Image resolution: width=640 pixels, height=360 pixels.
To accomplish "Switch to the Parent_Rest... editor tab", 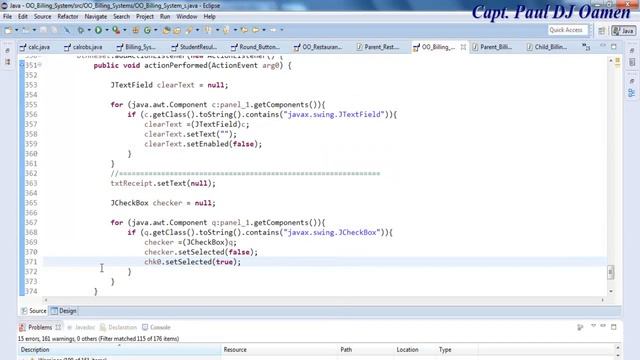I will pos(378,47).
